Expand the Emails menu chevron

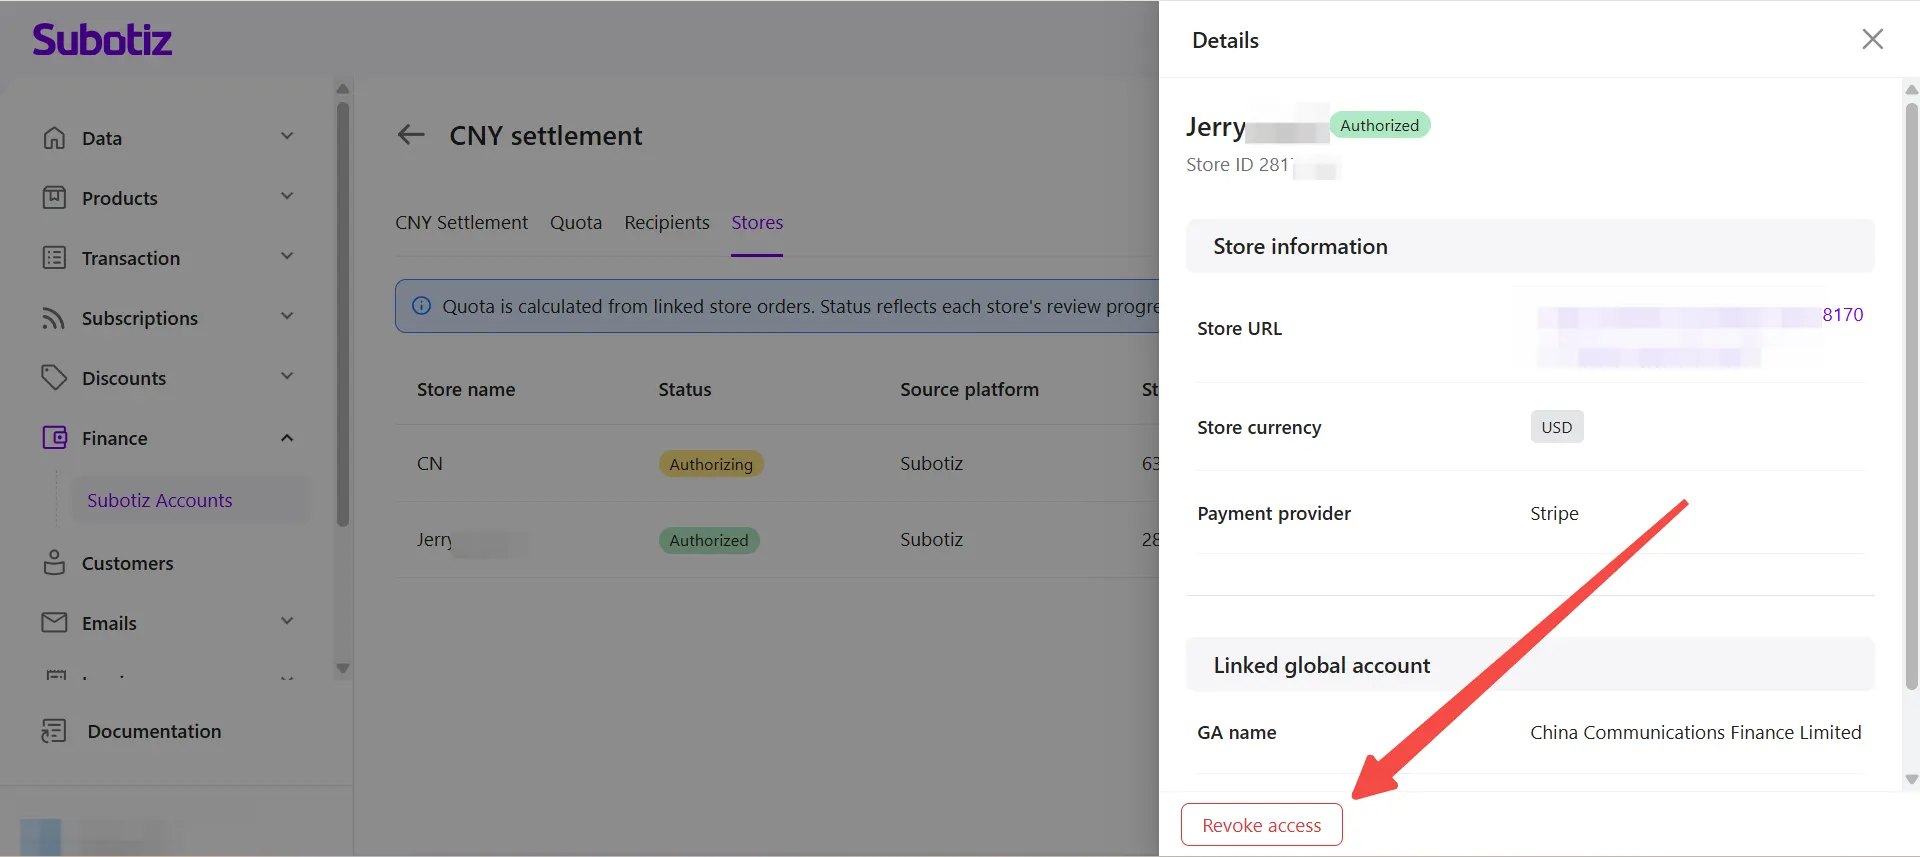(287, 622)
